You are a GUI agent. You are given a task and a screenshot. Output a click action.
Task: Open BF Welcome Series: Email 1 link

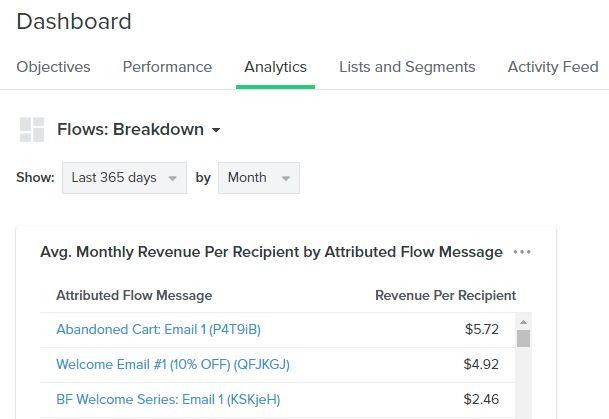(x=168, y=399)
